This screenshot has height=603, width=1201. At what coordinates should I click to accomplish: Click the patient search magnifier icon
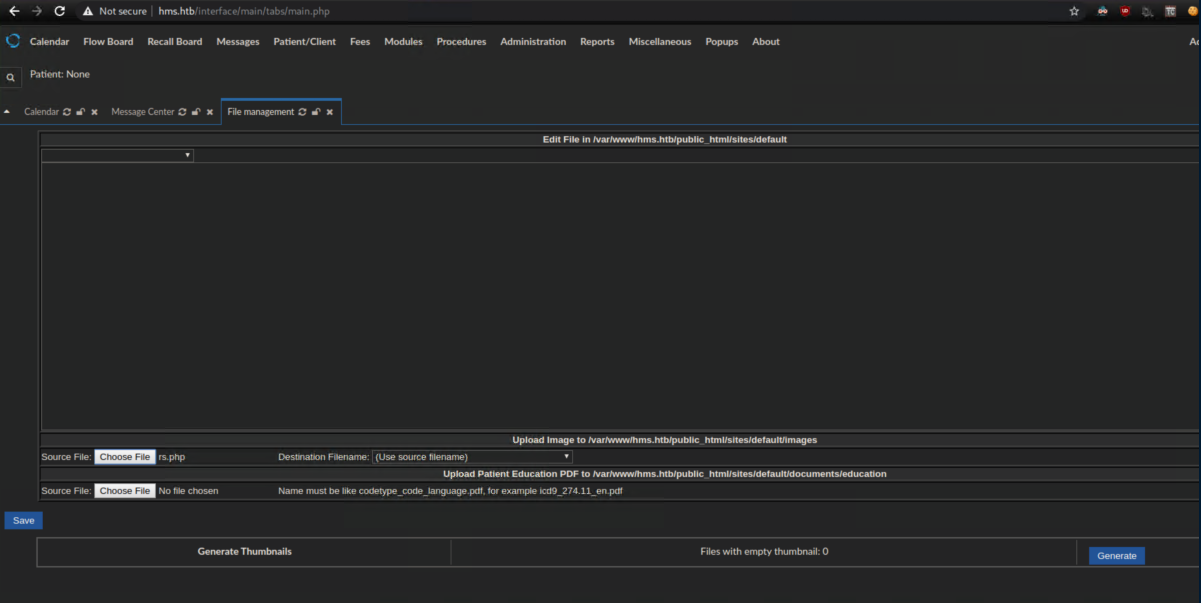tap(11, 77)
